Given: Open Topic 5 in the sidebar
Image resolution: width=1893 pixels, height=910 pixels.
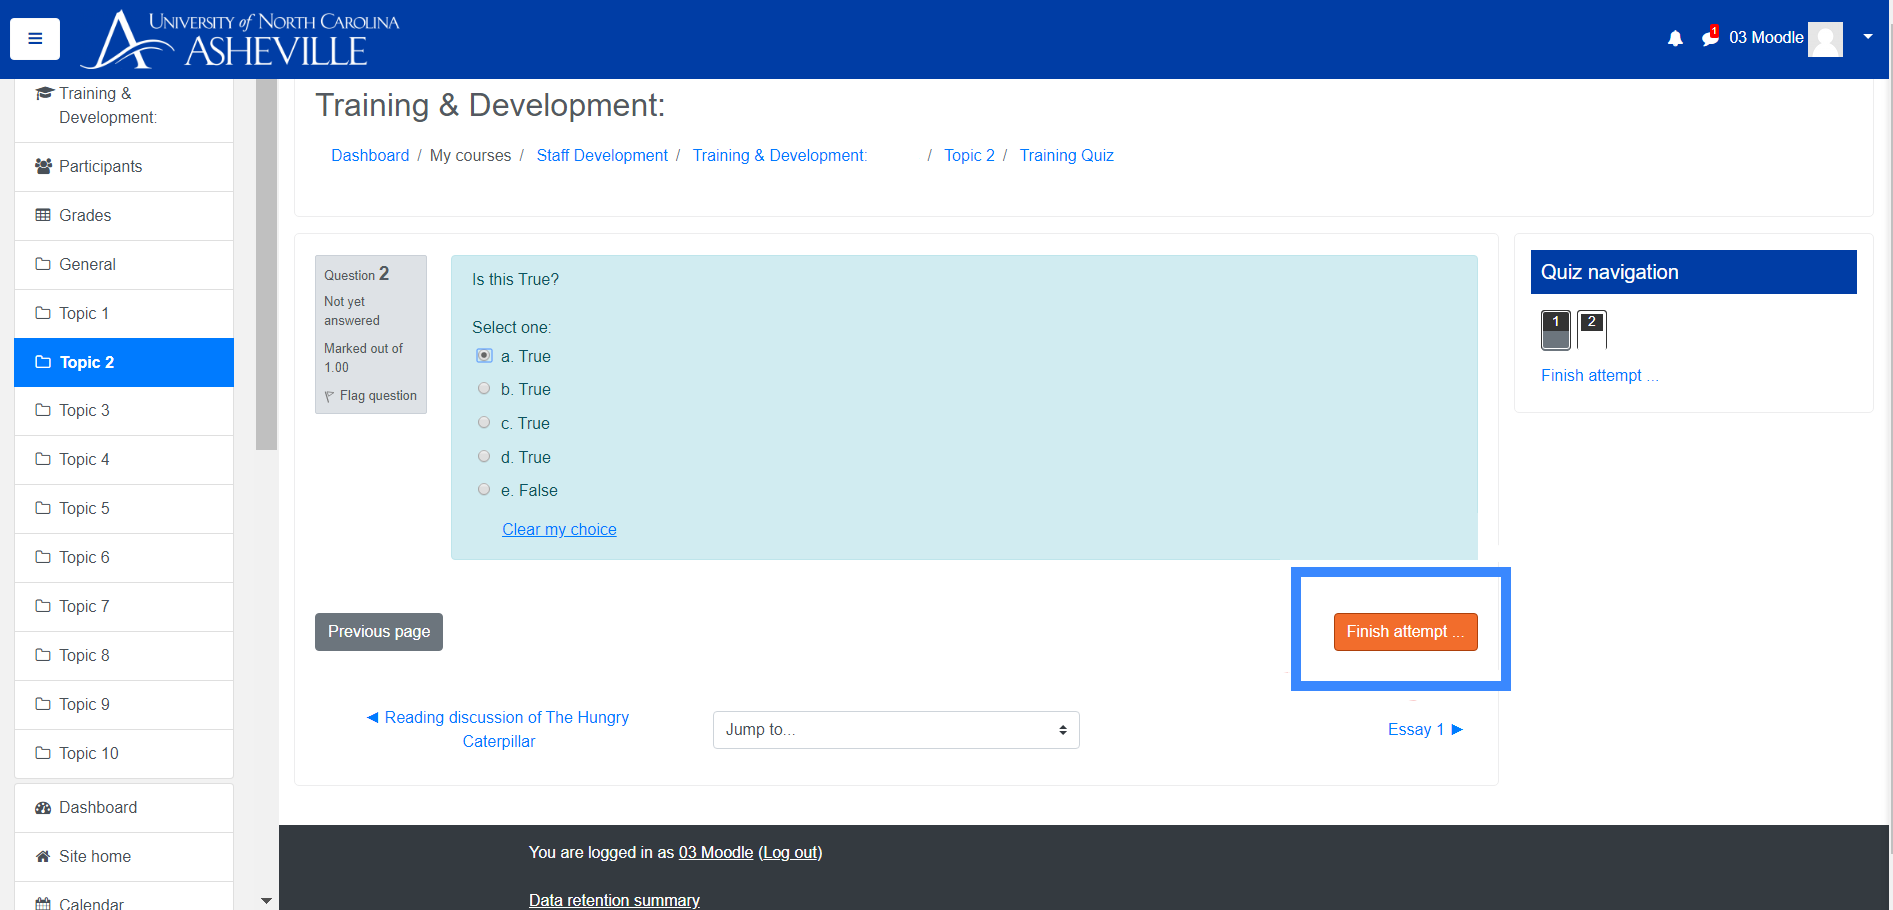Looking at the screenshot, I should coord(84,509).
